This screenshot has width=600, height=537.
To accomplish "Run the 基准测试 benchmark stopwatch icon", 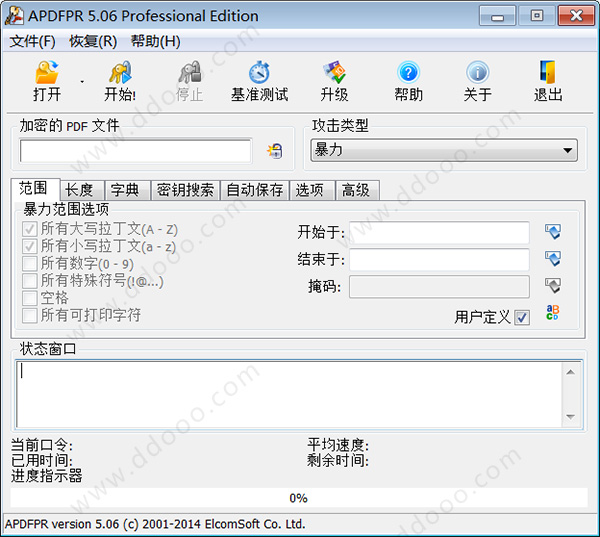I will tap(259, 72).
